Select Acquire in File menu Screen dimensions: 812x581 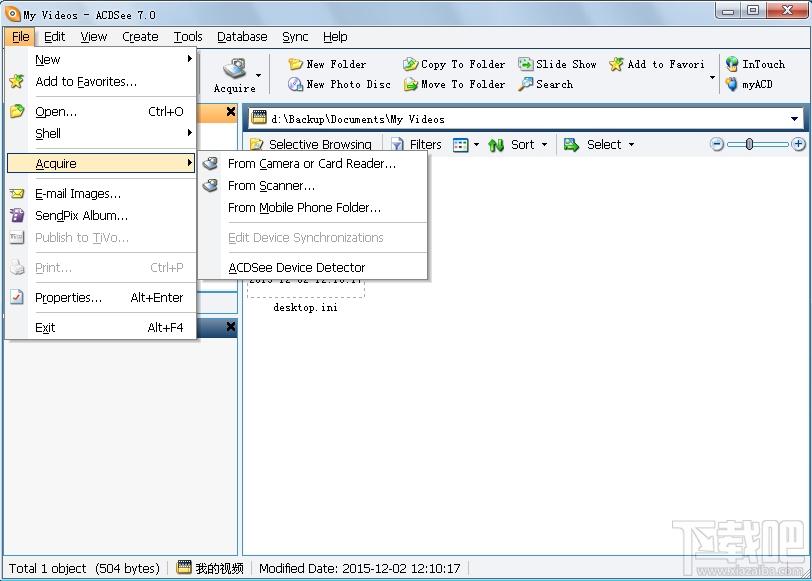[x=101, y=163]
